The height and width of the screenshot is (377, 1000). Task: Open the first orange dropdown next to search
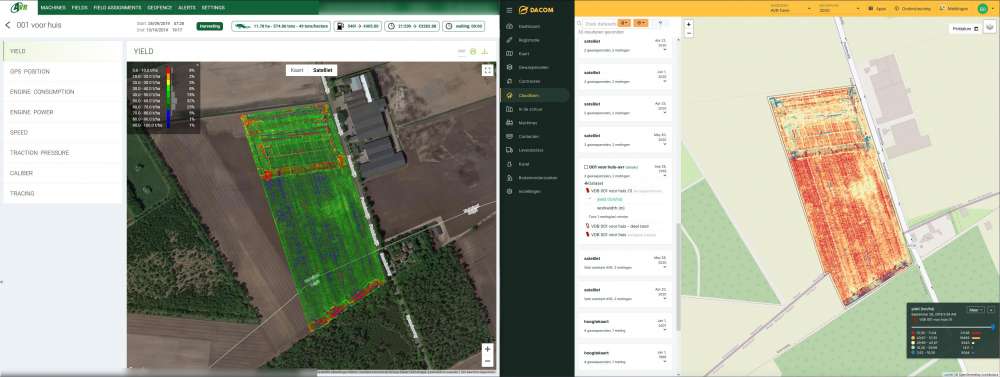coord(624,23)
